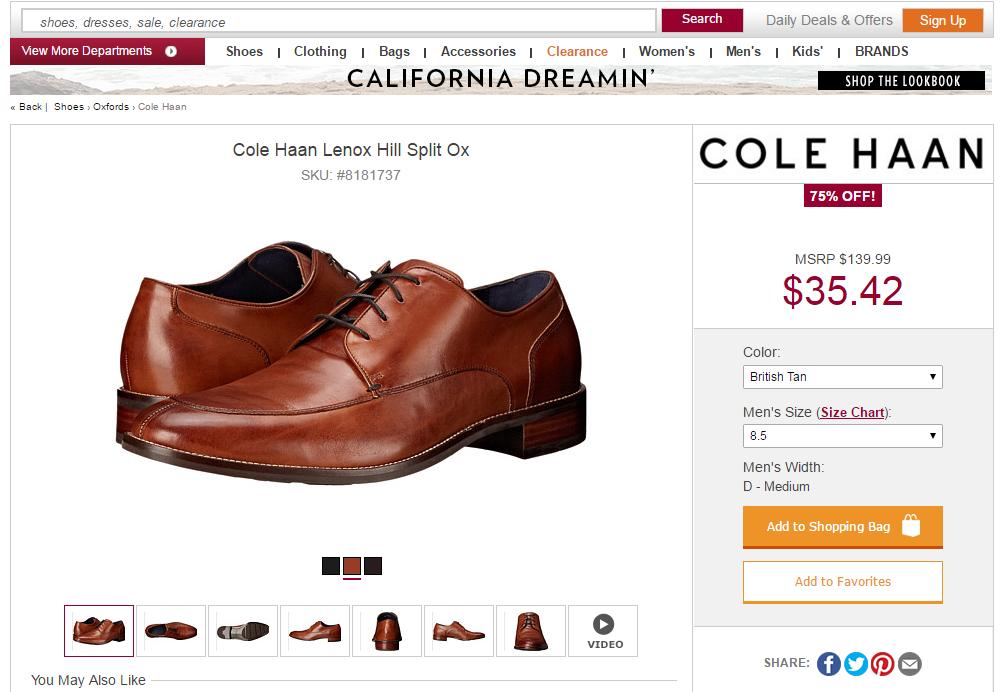Viewport: 1000px width, 692px height.
Task: Open the Size Chart link
Action: 853,412
